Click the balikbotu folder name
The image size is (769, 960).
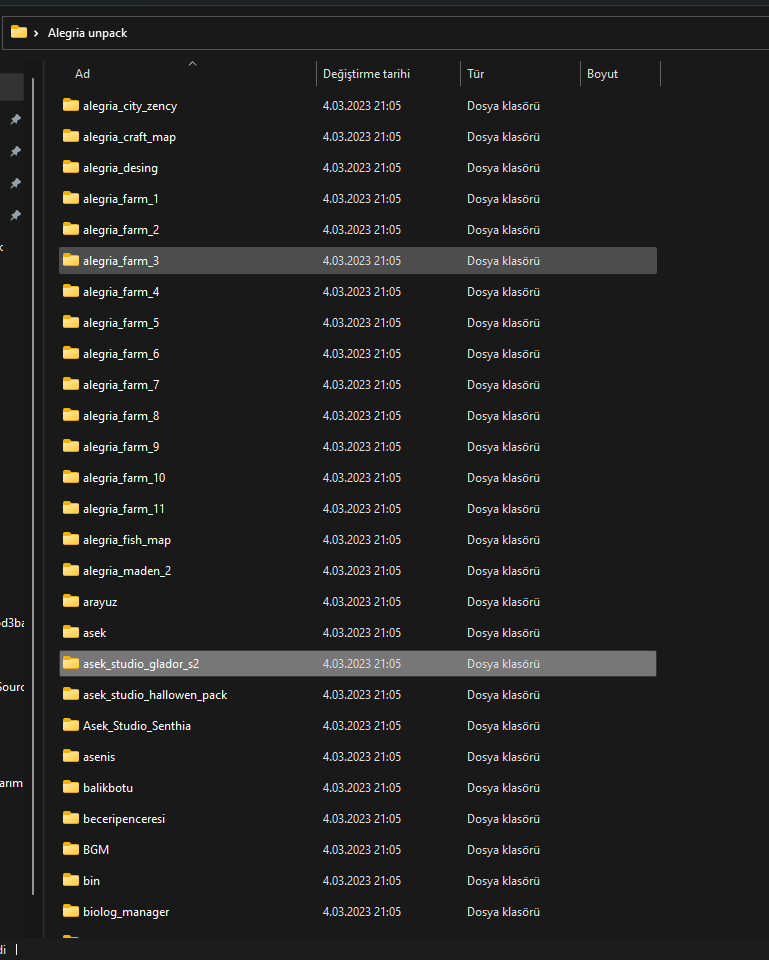[x=108, y=788]
